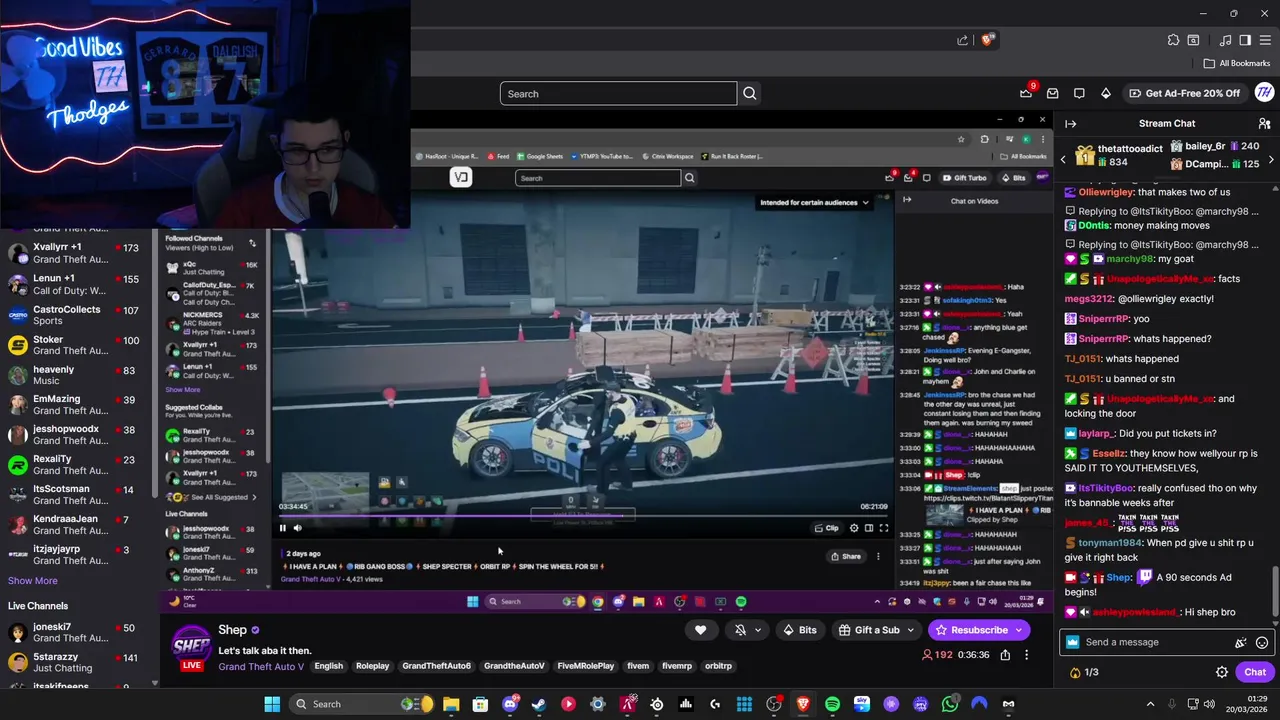The width and height of the screenshot is (1280, 720).
Task: Click the Clip button in VOD player
Action: point(827,528)
